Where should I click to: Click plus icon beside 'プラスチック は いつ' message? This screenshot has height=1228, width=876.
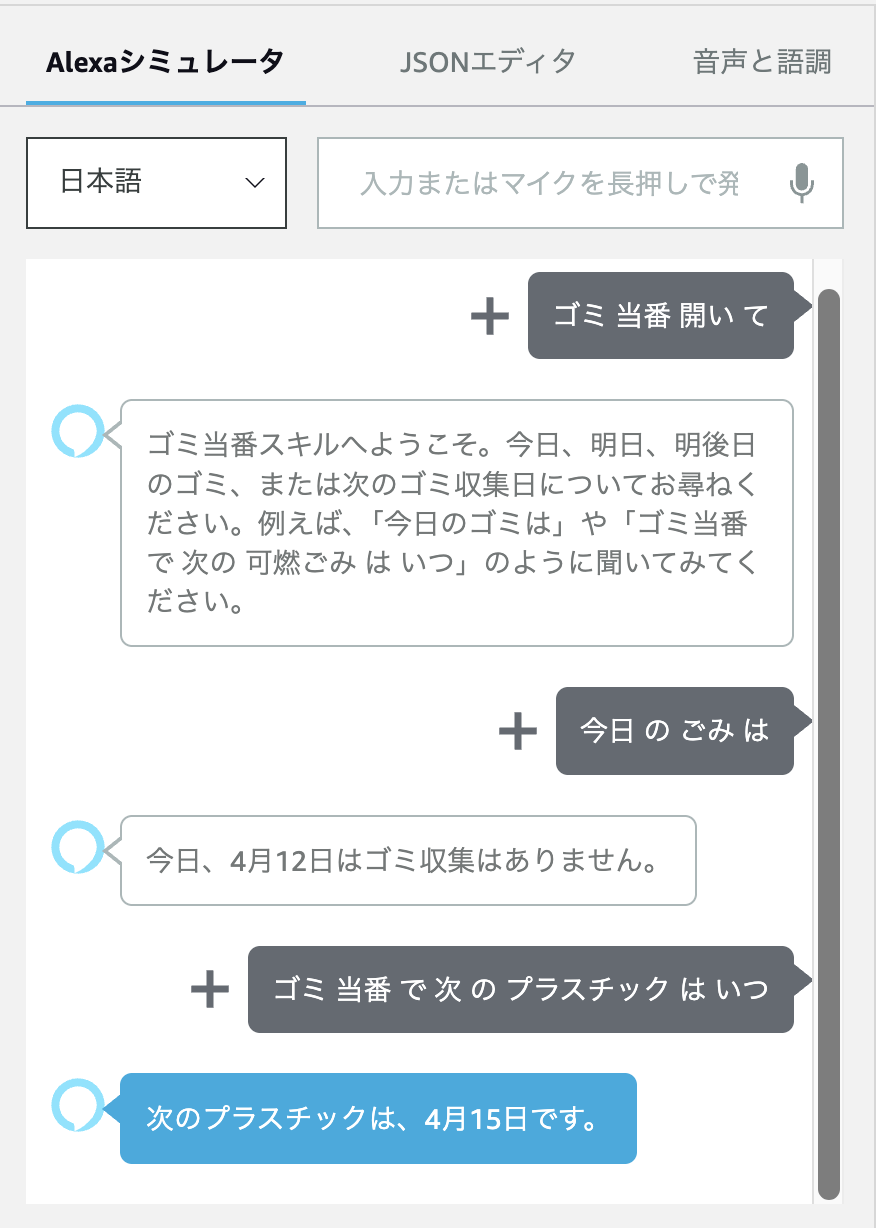pyautogui.click(x=210, y=990)
